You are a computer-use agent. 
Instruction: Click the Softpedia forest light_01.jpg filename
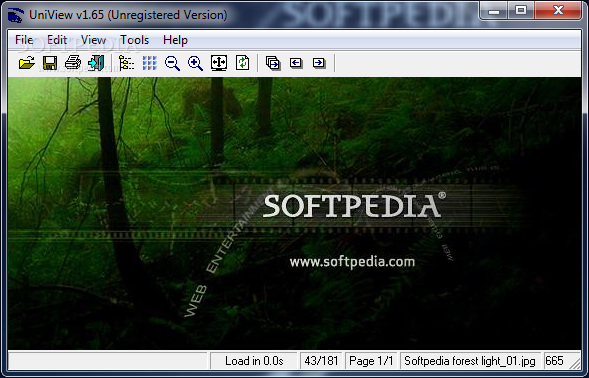pos(470,361)
